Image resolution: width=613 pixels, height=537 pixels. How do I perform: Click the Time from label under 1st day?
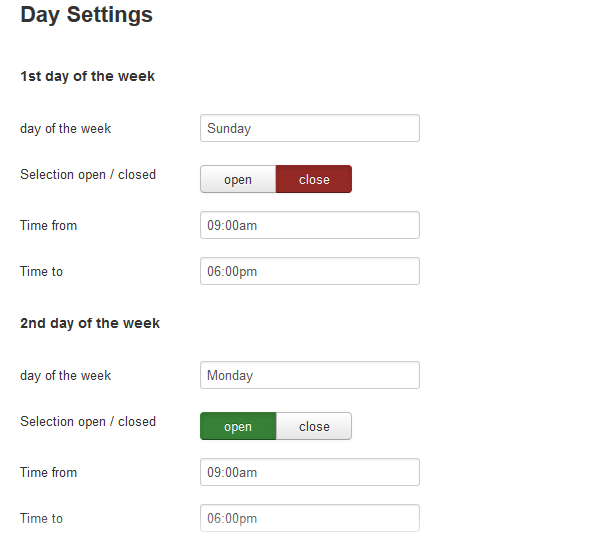click(x=48, y=226)
